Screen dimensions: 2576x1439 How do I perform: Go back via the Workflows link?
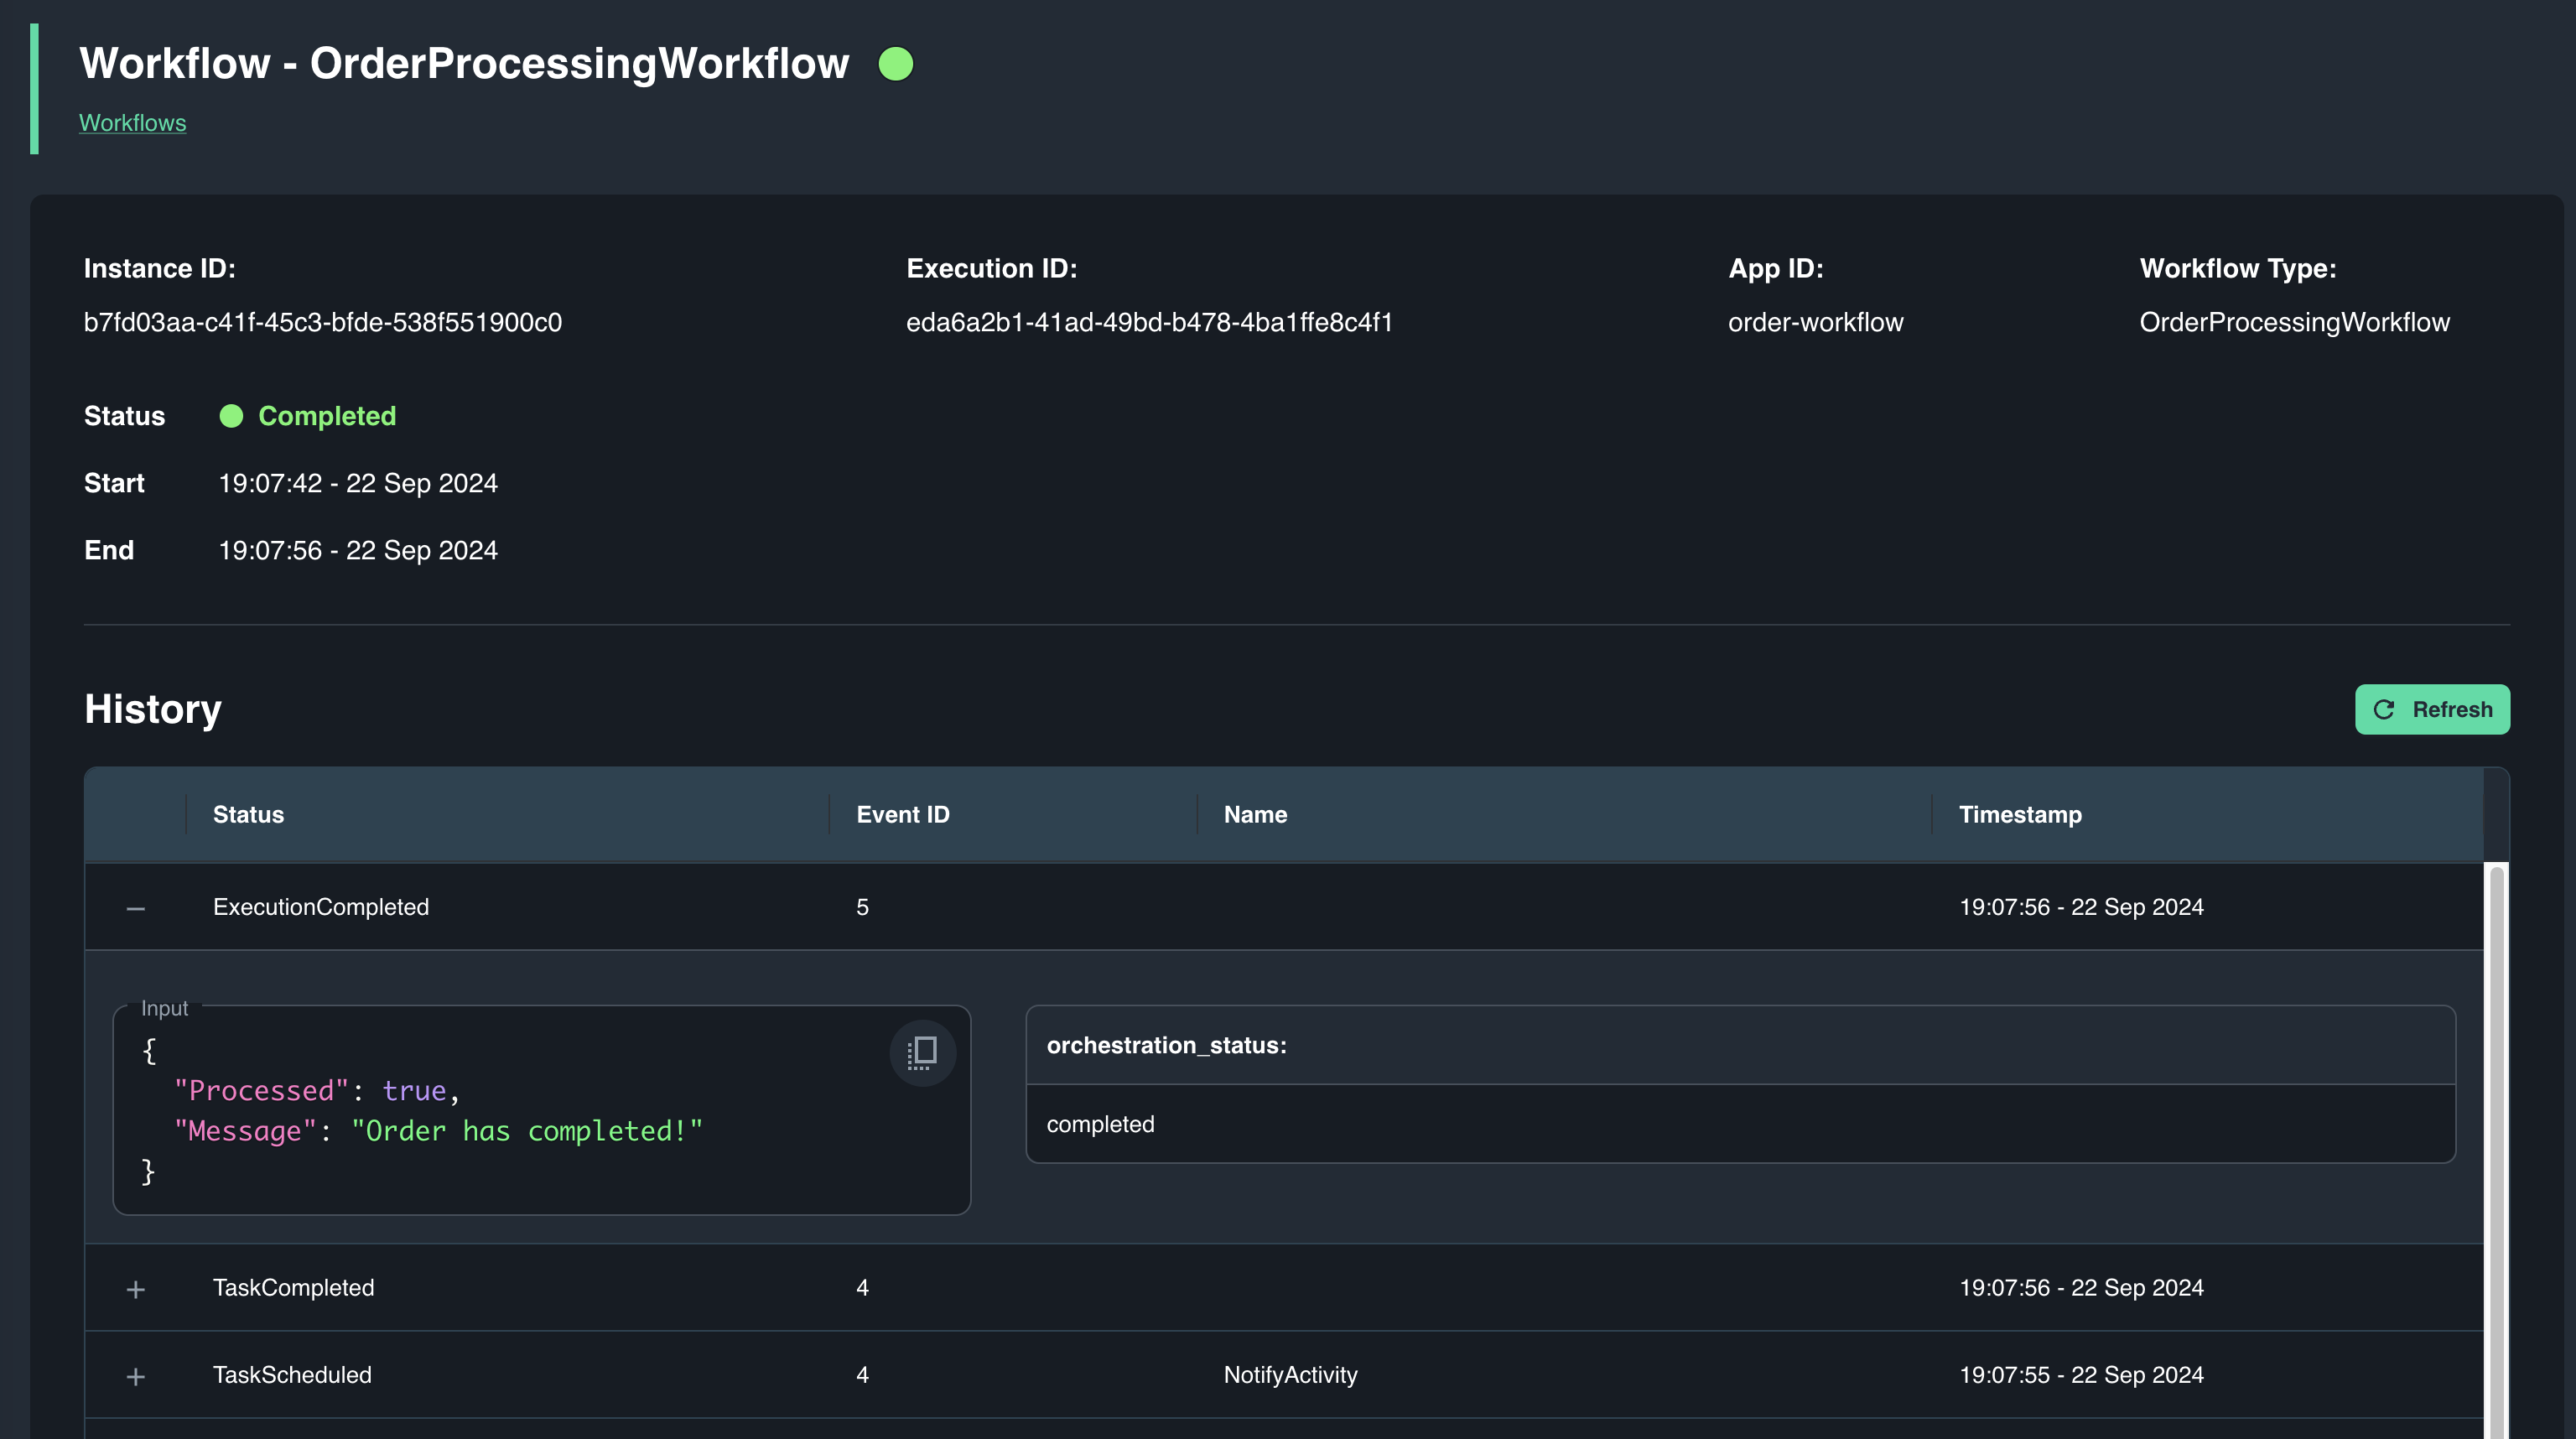coord(133,123)
